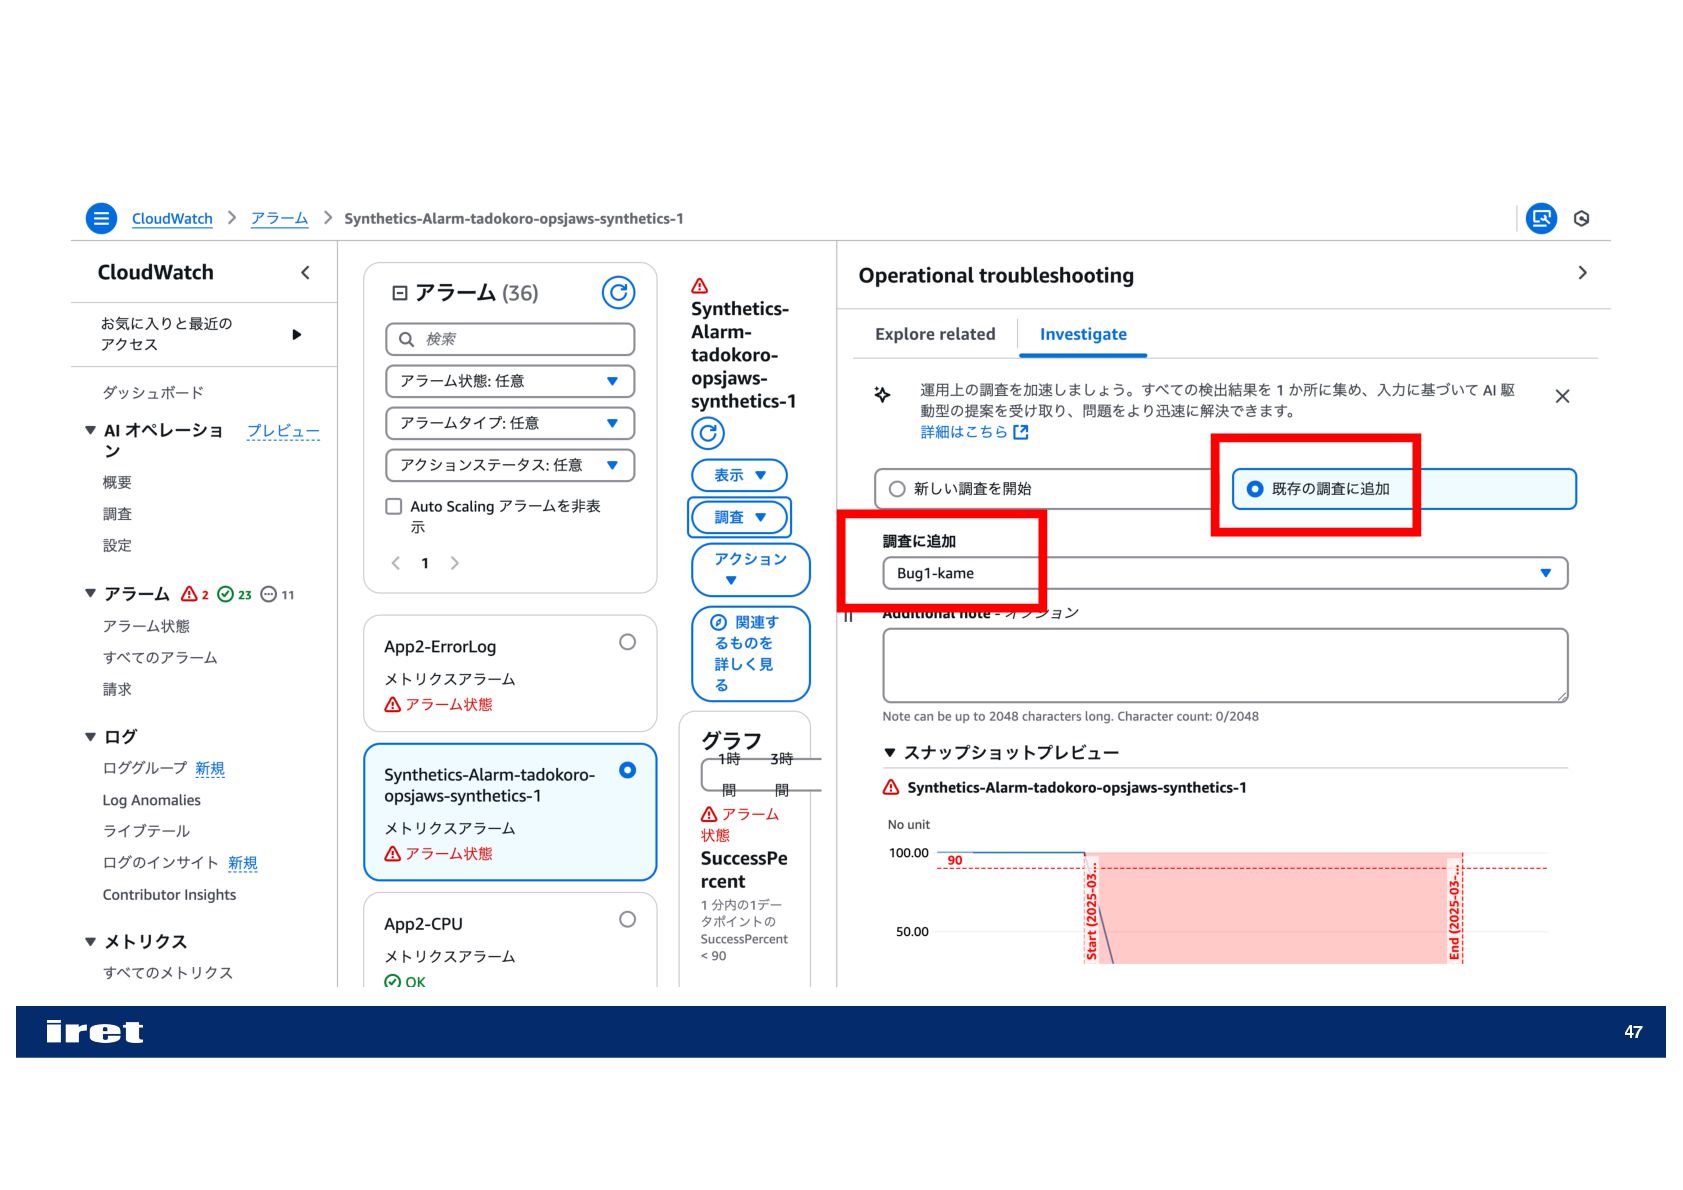Screen dimensions: 1683x1190
Task: Click the OK count check icon in sidebar
Action: tap(225, 594)
